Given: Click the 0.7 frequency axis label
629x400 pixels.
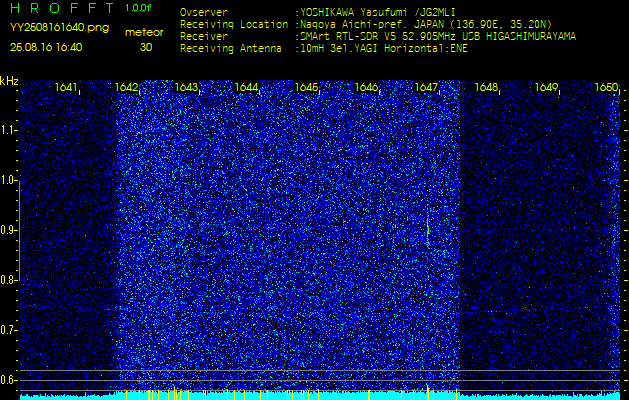Looking at the screenshot, I should click(7, 330).
